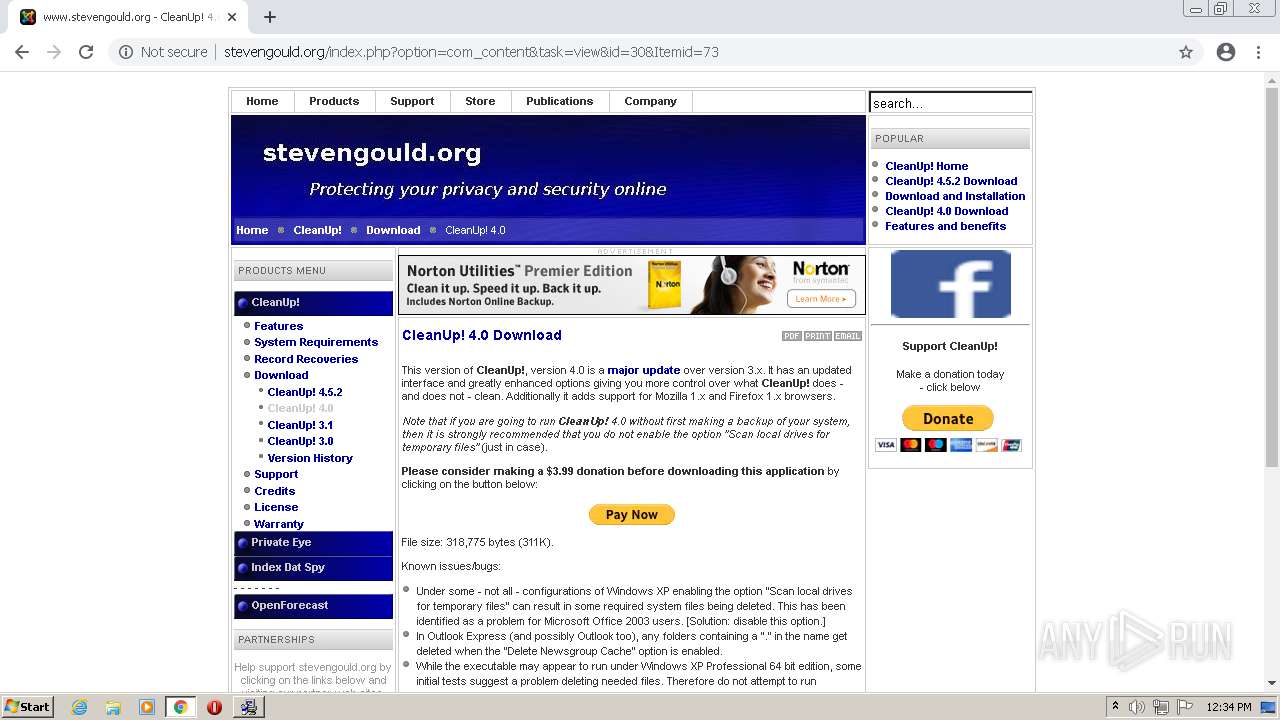Open the Support menu tab
The width and height of the screenshot is (1280, 720).
click(x=412, y=101)
